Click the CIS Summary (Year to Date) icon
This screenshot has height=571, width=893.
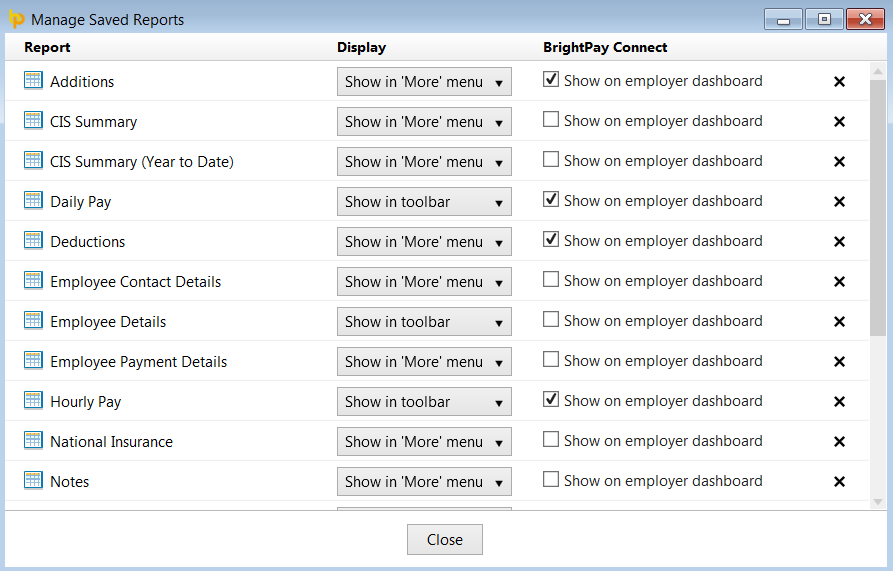(33, 160)
